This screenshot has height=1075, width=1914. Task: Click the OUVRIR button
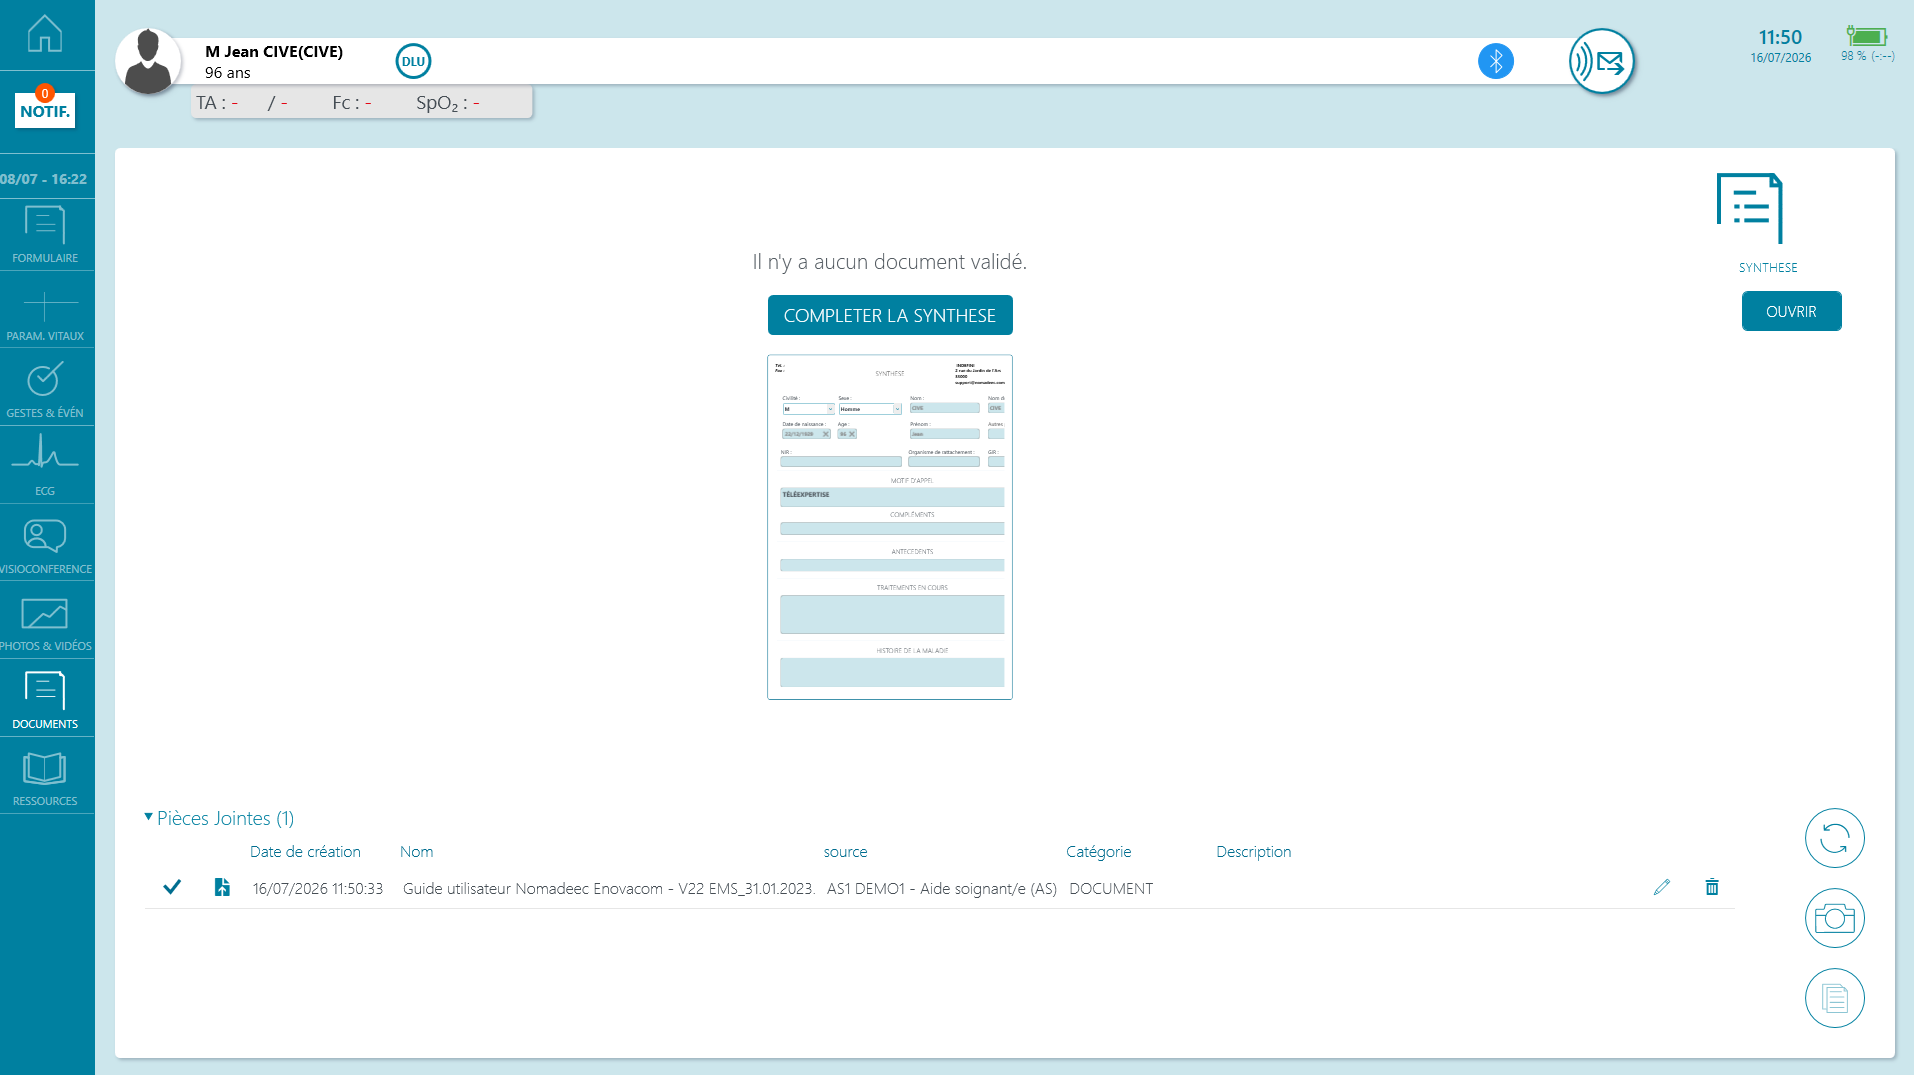pyautogui.click(x=1791, y=311)
